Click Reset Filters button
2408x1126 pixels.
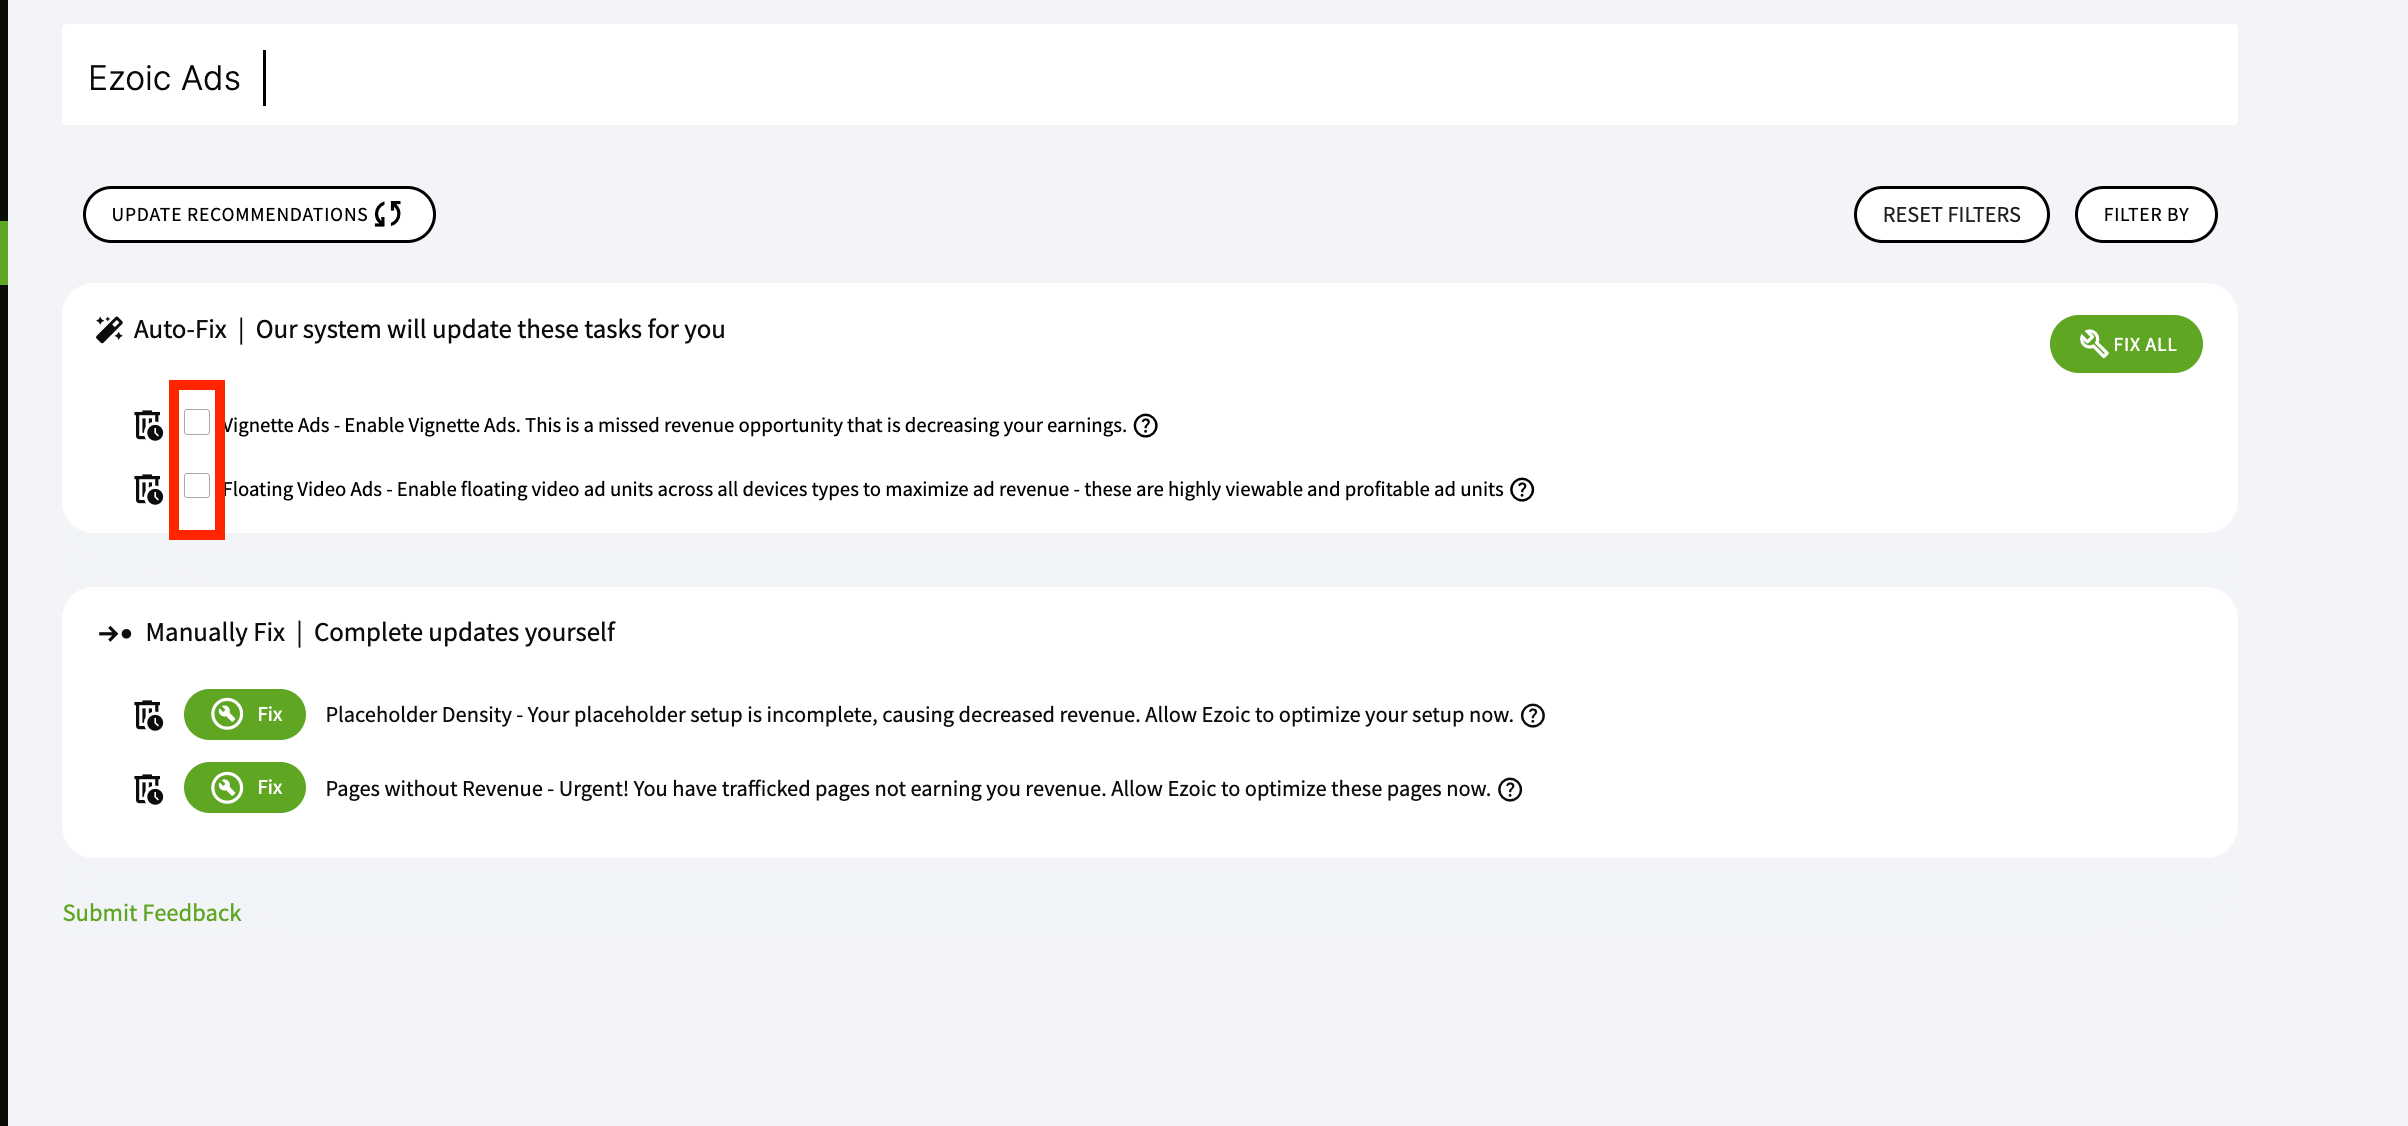point(1952,214)
